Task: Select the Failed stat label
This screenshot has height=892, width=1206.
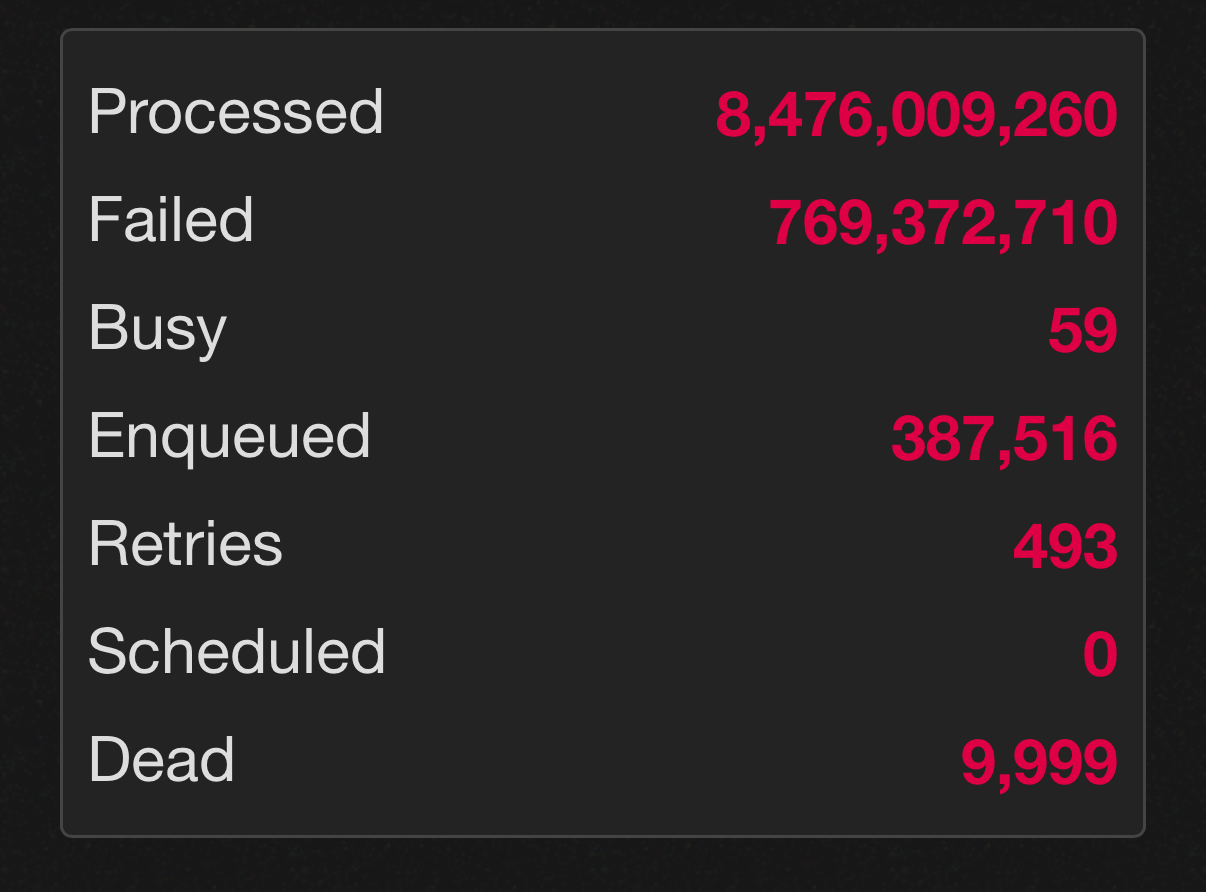Action: 171,219
